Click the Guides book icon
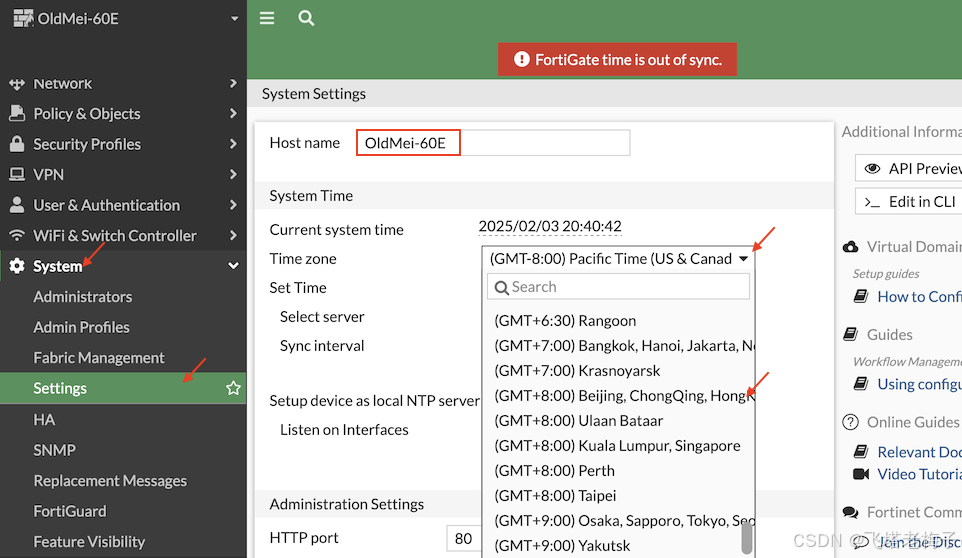The width and height of the screenshot is (962, 558). [x=850, y=334]
